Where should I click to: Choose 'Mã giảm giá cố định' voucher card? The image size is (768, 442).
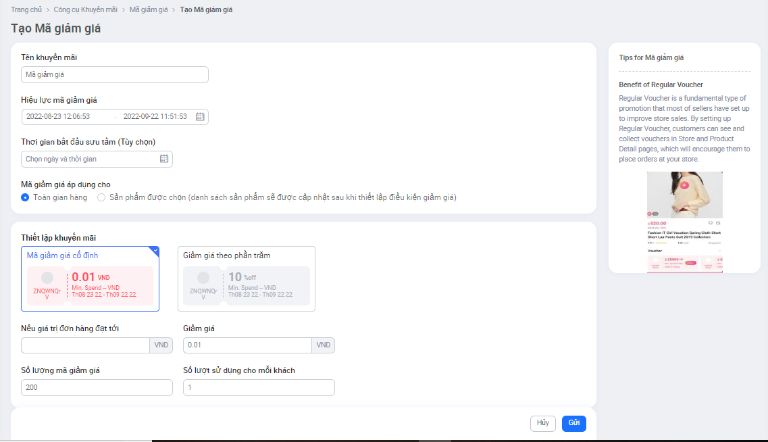coord(90,279)
